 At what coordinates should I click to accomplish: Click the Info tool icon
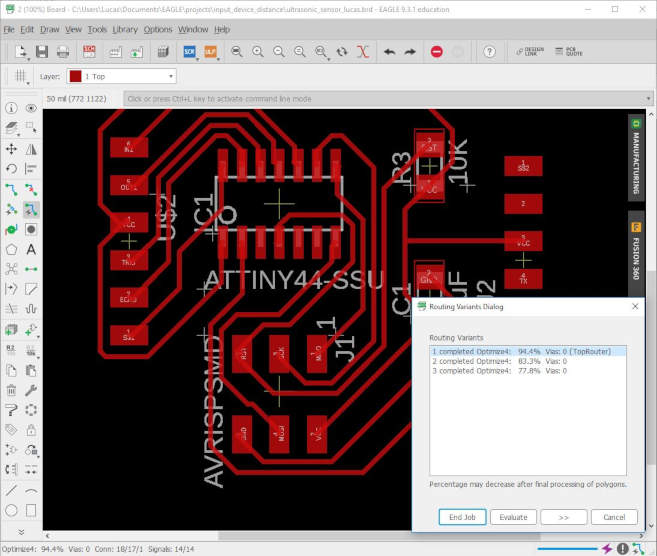pos(11,108)
